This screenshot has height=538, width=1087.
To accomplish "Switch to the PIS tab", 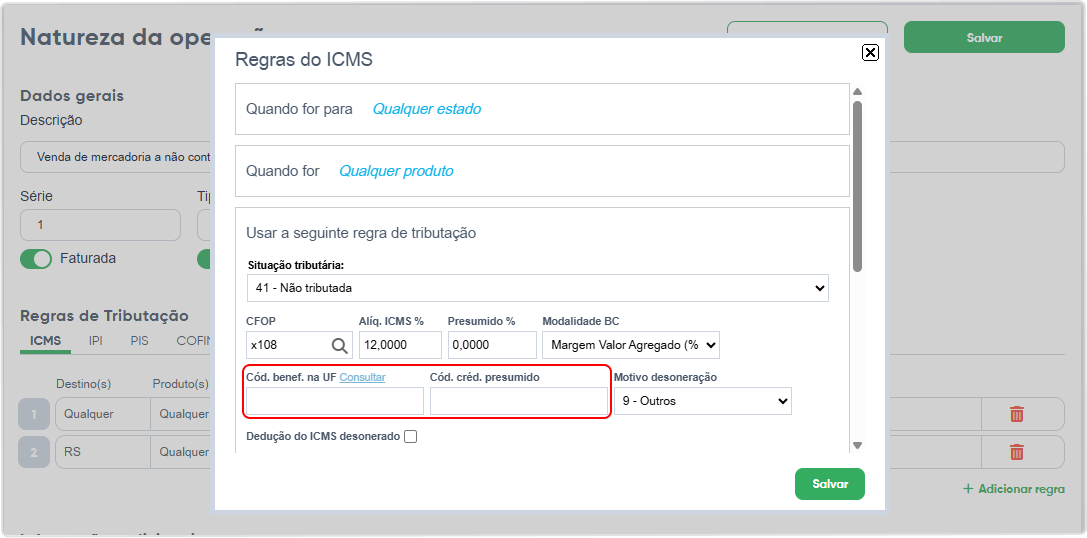I will pyautogui.click(x=139, y=341).
